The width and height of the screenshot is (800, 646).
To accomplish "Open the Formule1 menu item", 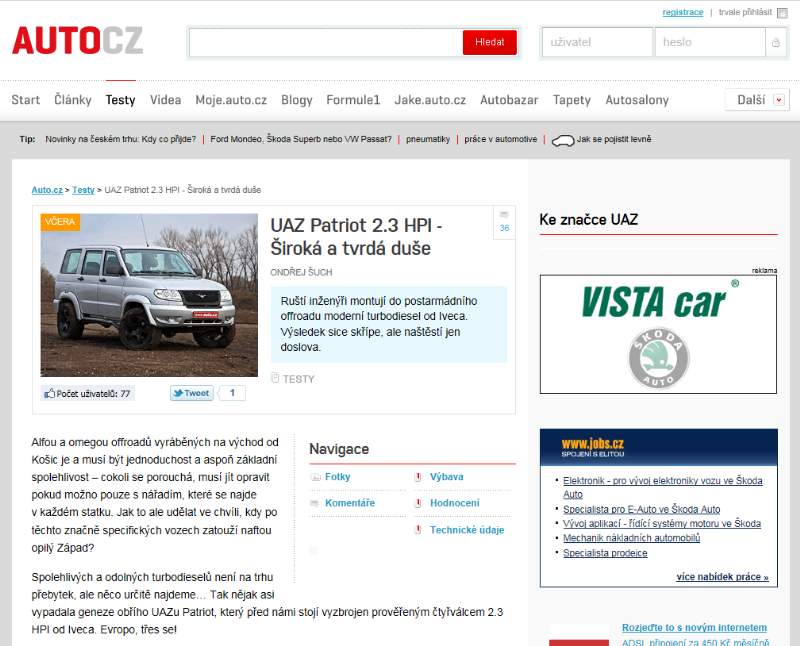I will coord(353,100).
